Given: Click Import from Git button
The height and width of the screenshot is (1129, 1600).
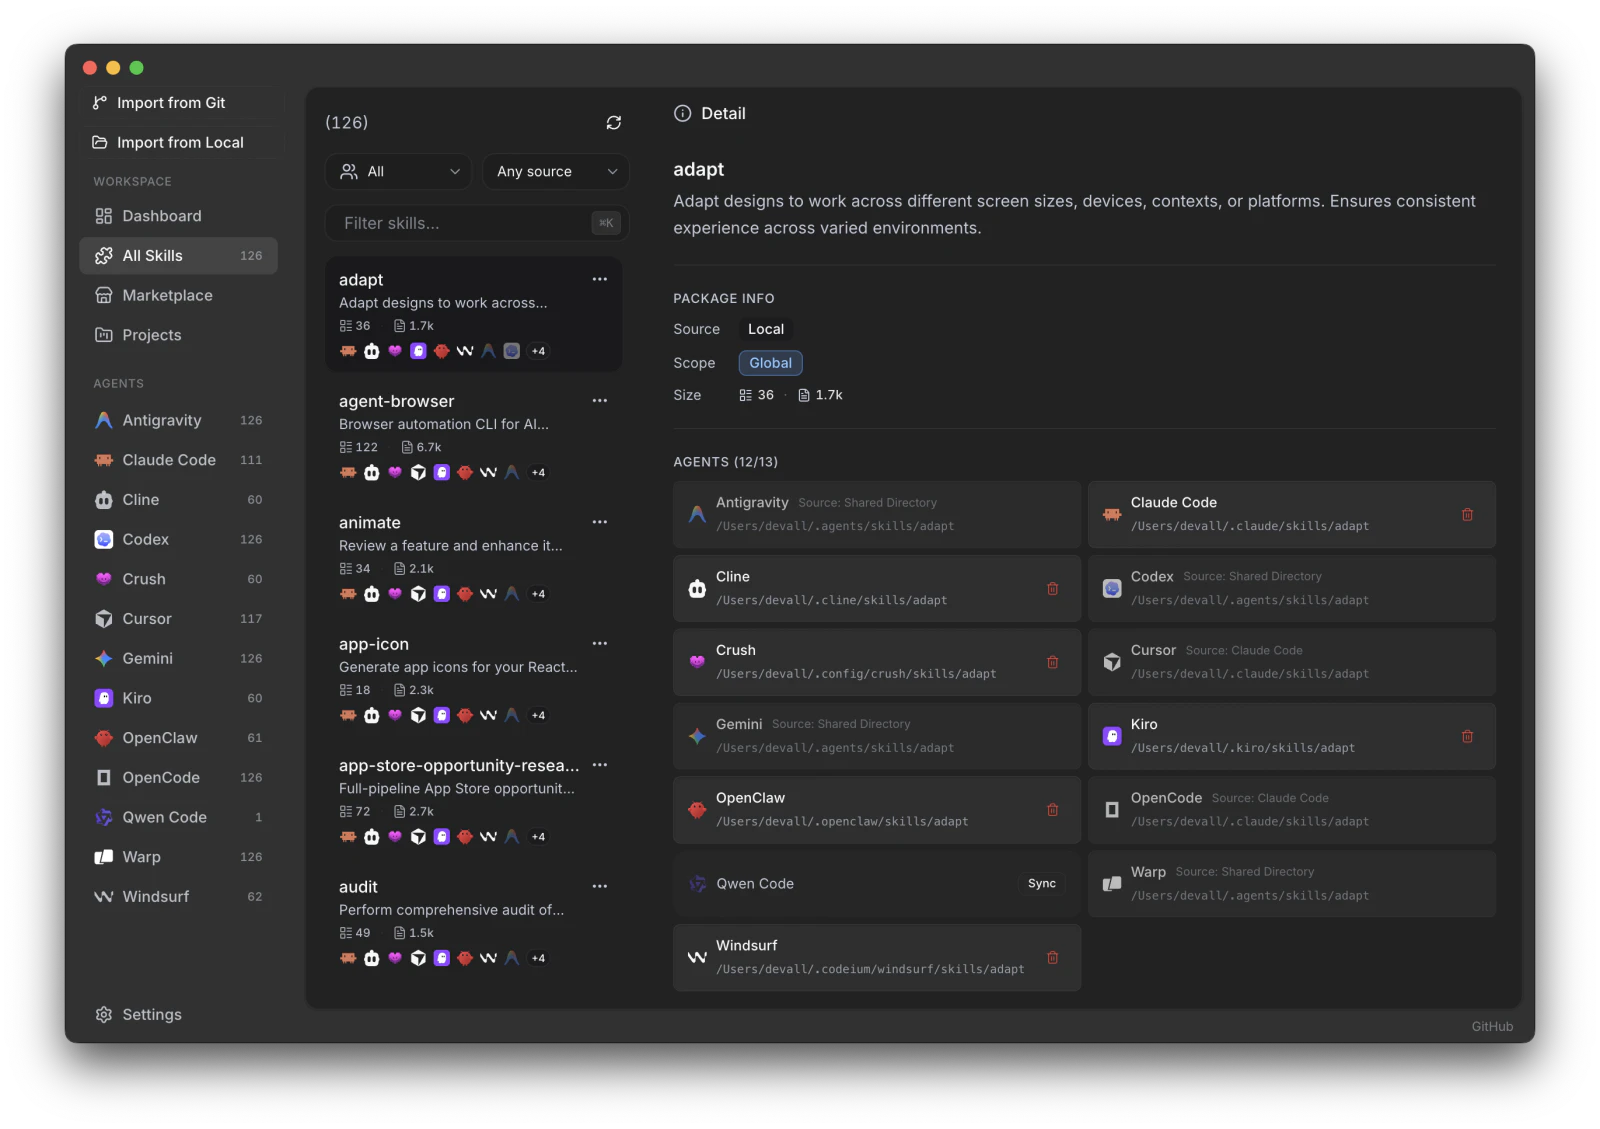Looking at the screenshot, I should [181, 103].
